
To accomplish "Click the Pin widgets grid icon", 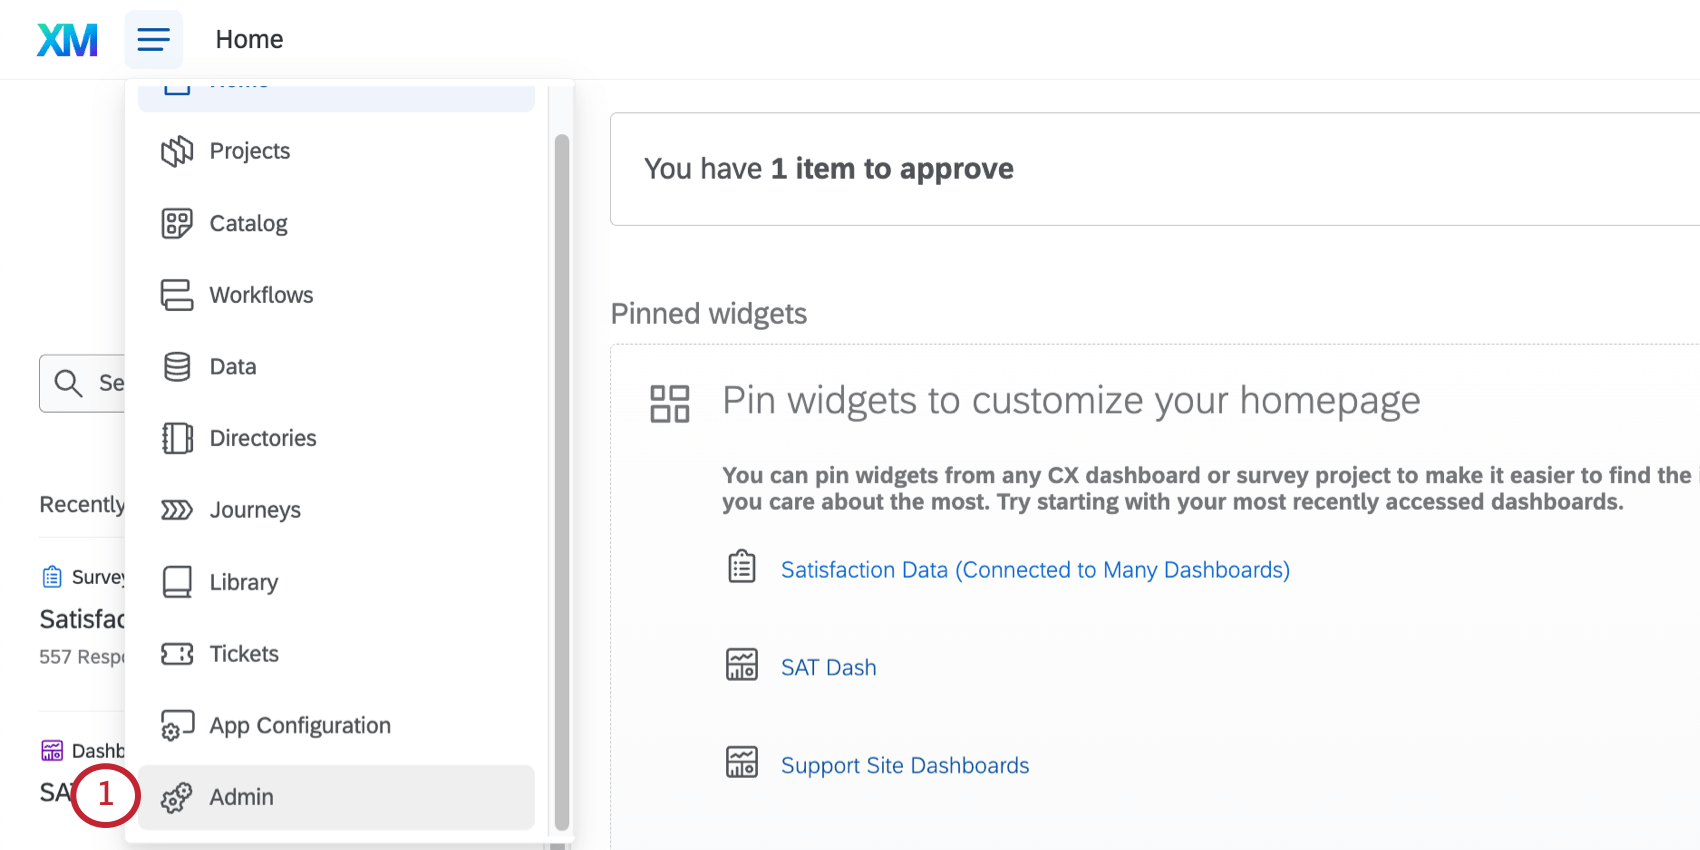I will tap(670, 404).
